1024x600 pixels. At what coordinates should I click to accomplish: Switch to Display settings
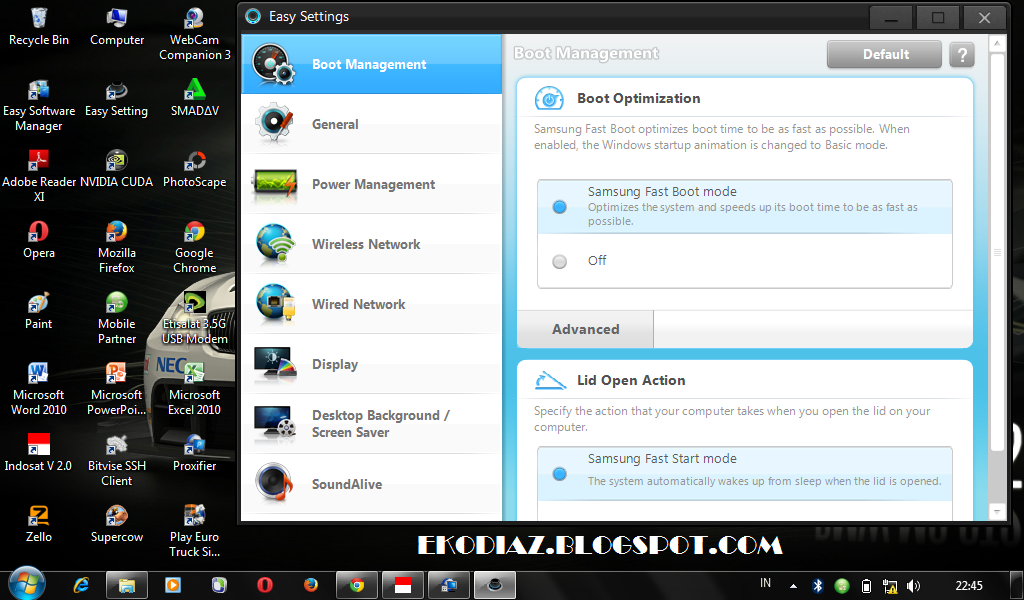point(371,364)
